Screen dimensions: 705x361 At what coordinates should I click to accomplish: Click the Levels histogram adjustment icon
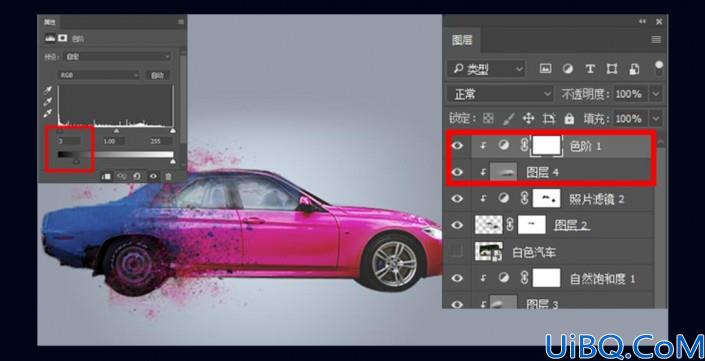49,38
